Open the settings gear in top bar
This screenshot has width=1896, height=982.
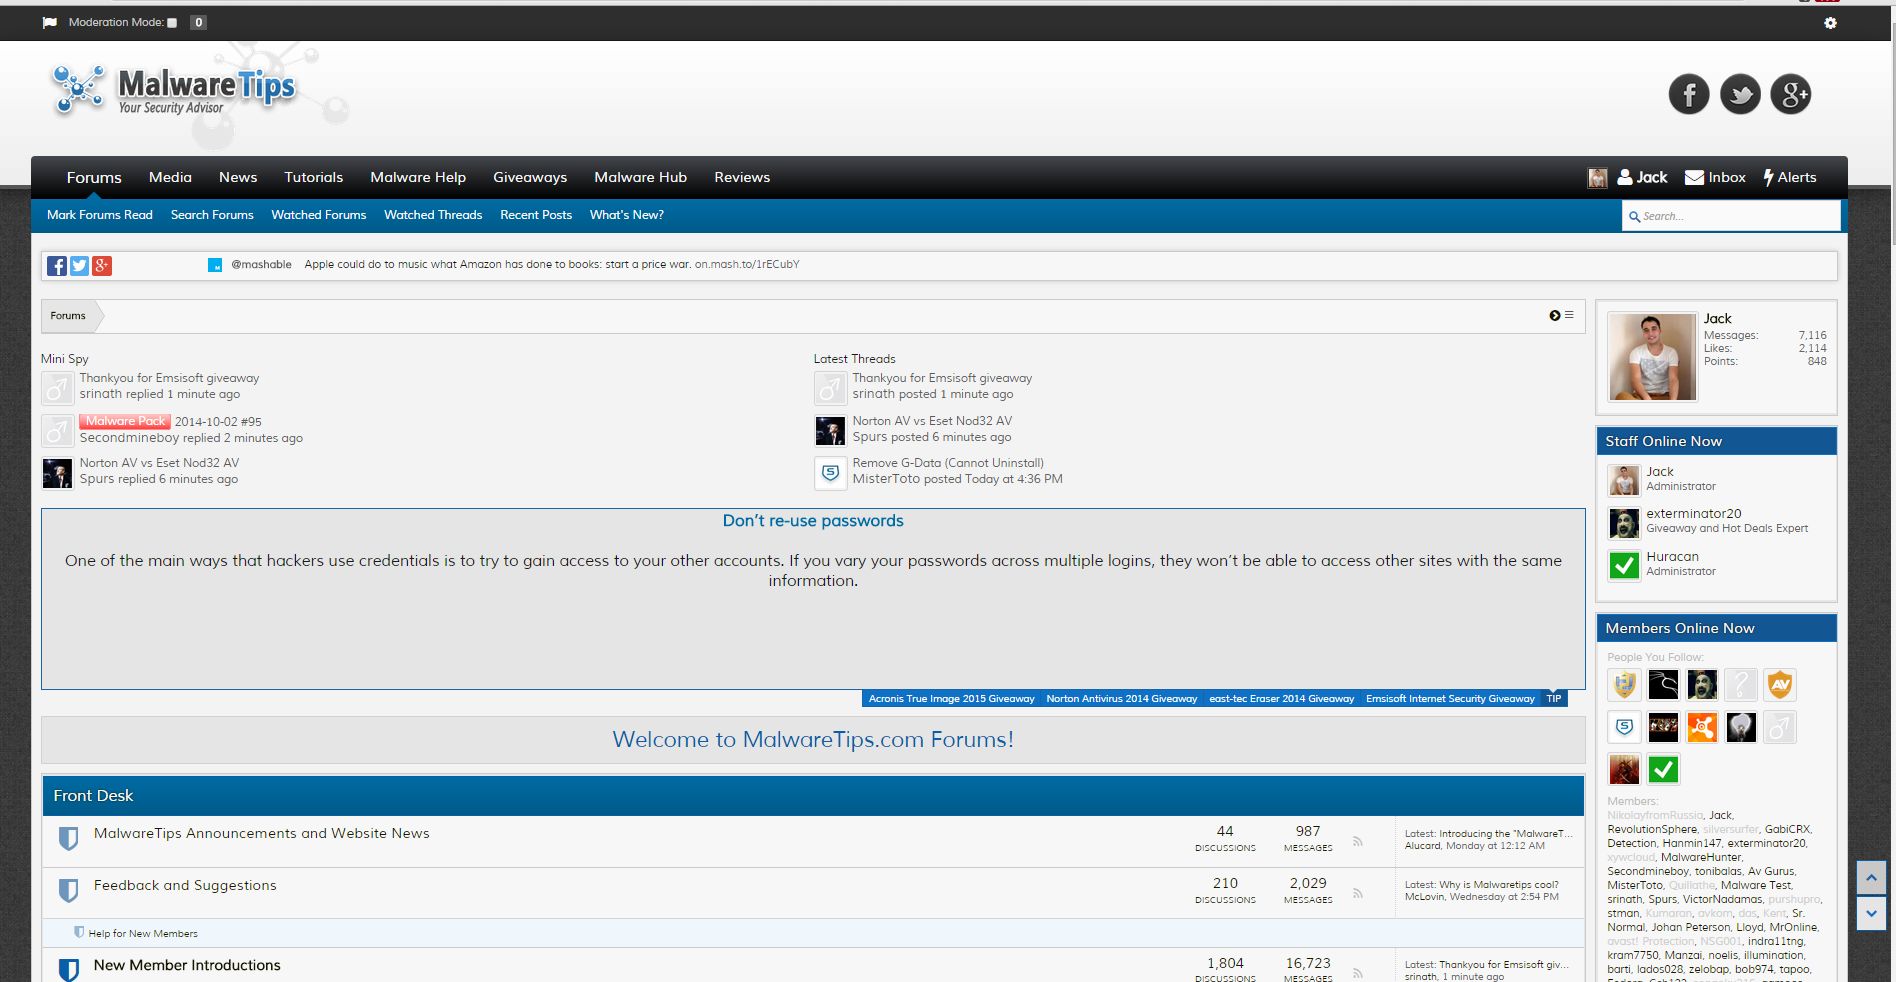(x=1830, y=22)
